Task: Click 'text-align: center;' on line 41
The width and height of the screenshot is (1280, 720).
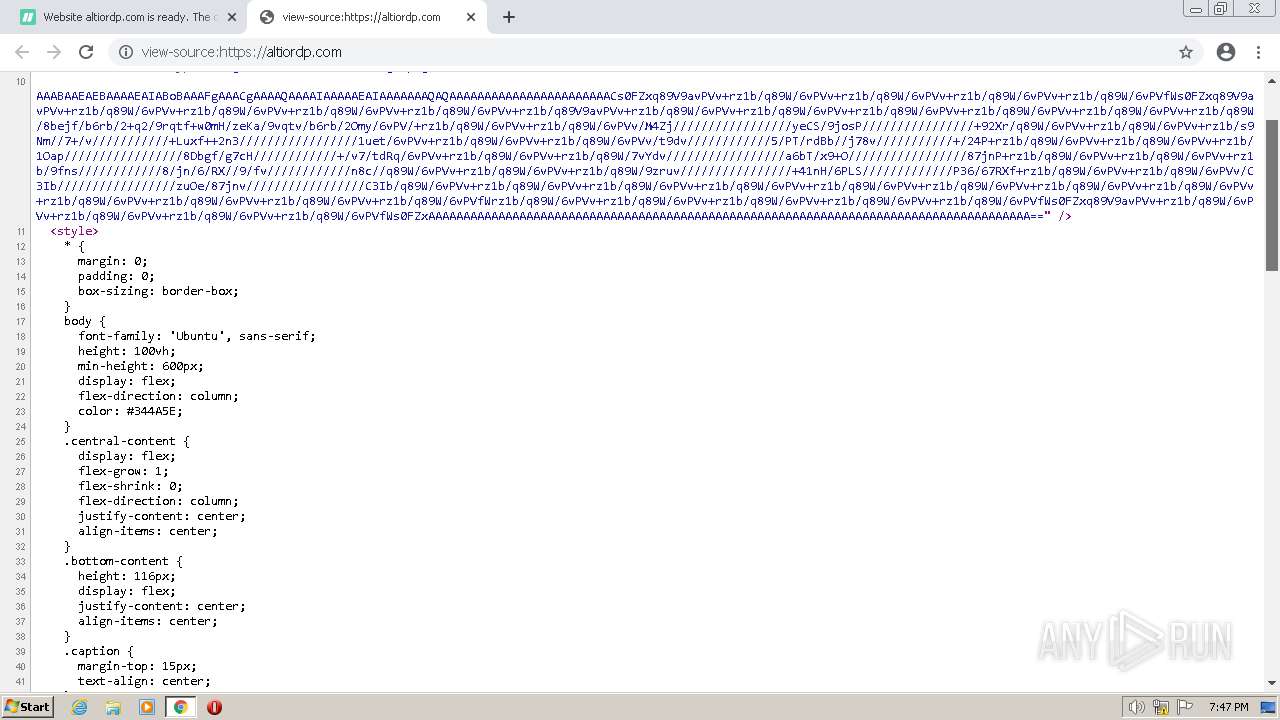Action: point(144,681)
